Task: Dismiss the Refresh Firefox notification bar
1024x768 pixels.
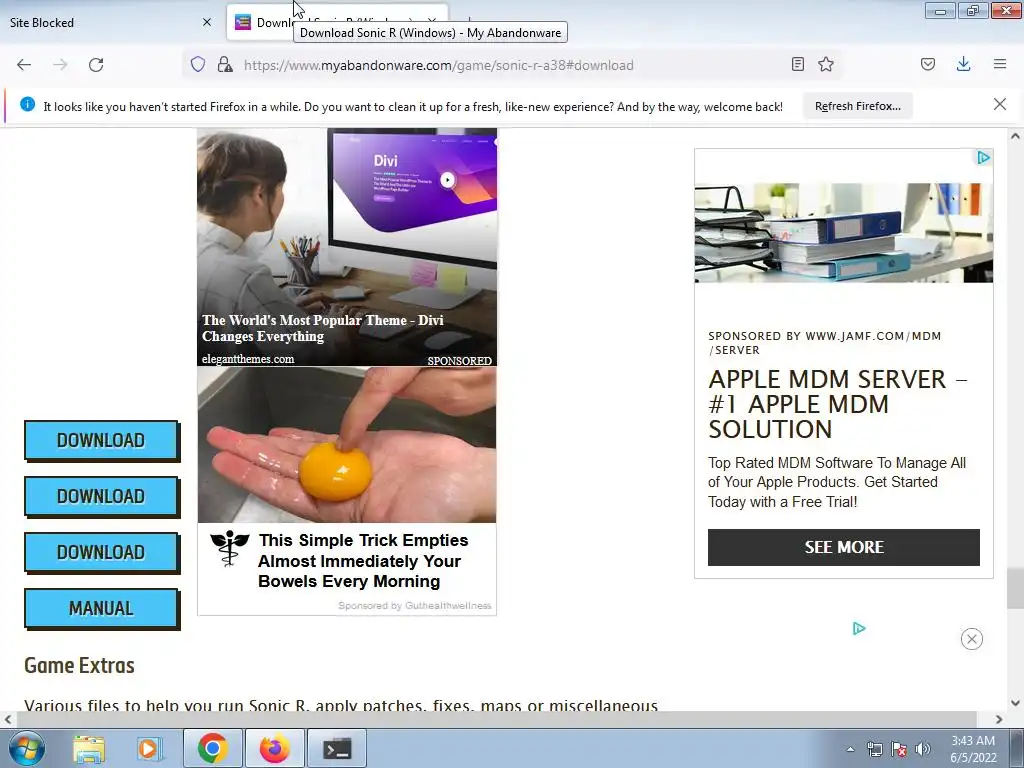Action: 1000,104
